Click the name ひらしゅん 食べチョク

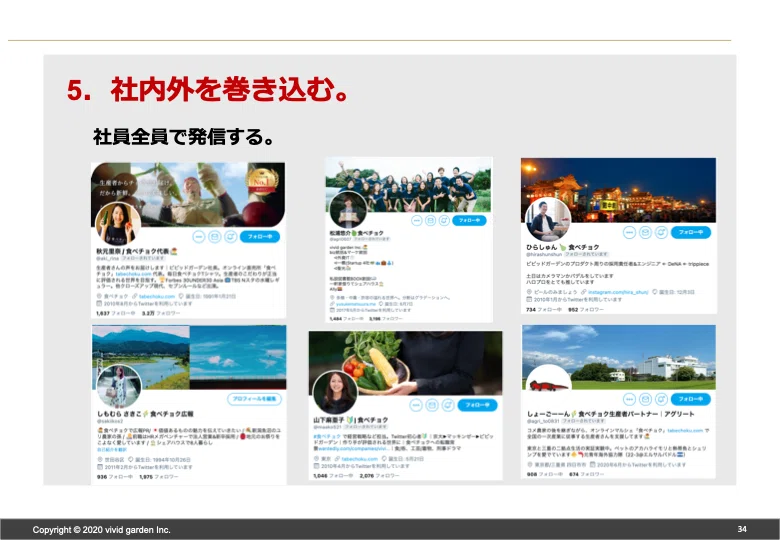click(563, 247)
